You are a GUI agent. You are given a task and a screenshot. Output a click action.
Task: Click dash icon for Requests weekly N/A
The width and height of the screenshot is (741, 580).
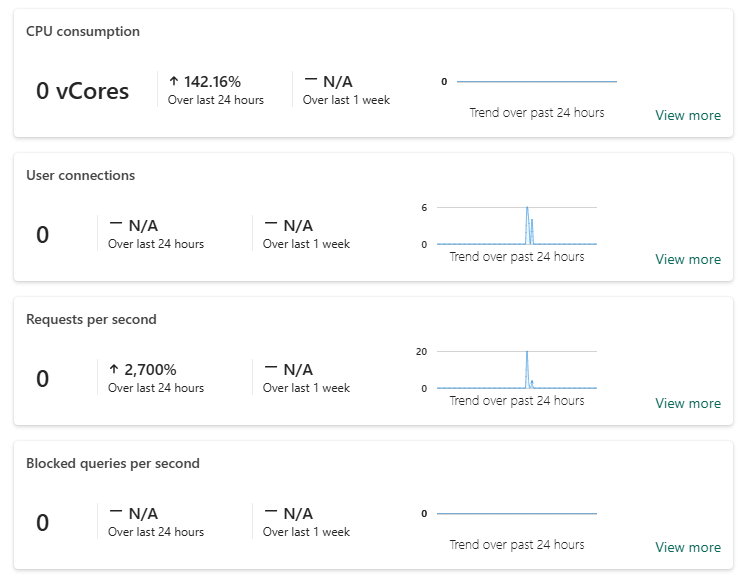(271, 369)
